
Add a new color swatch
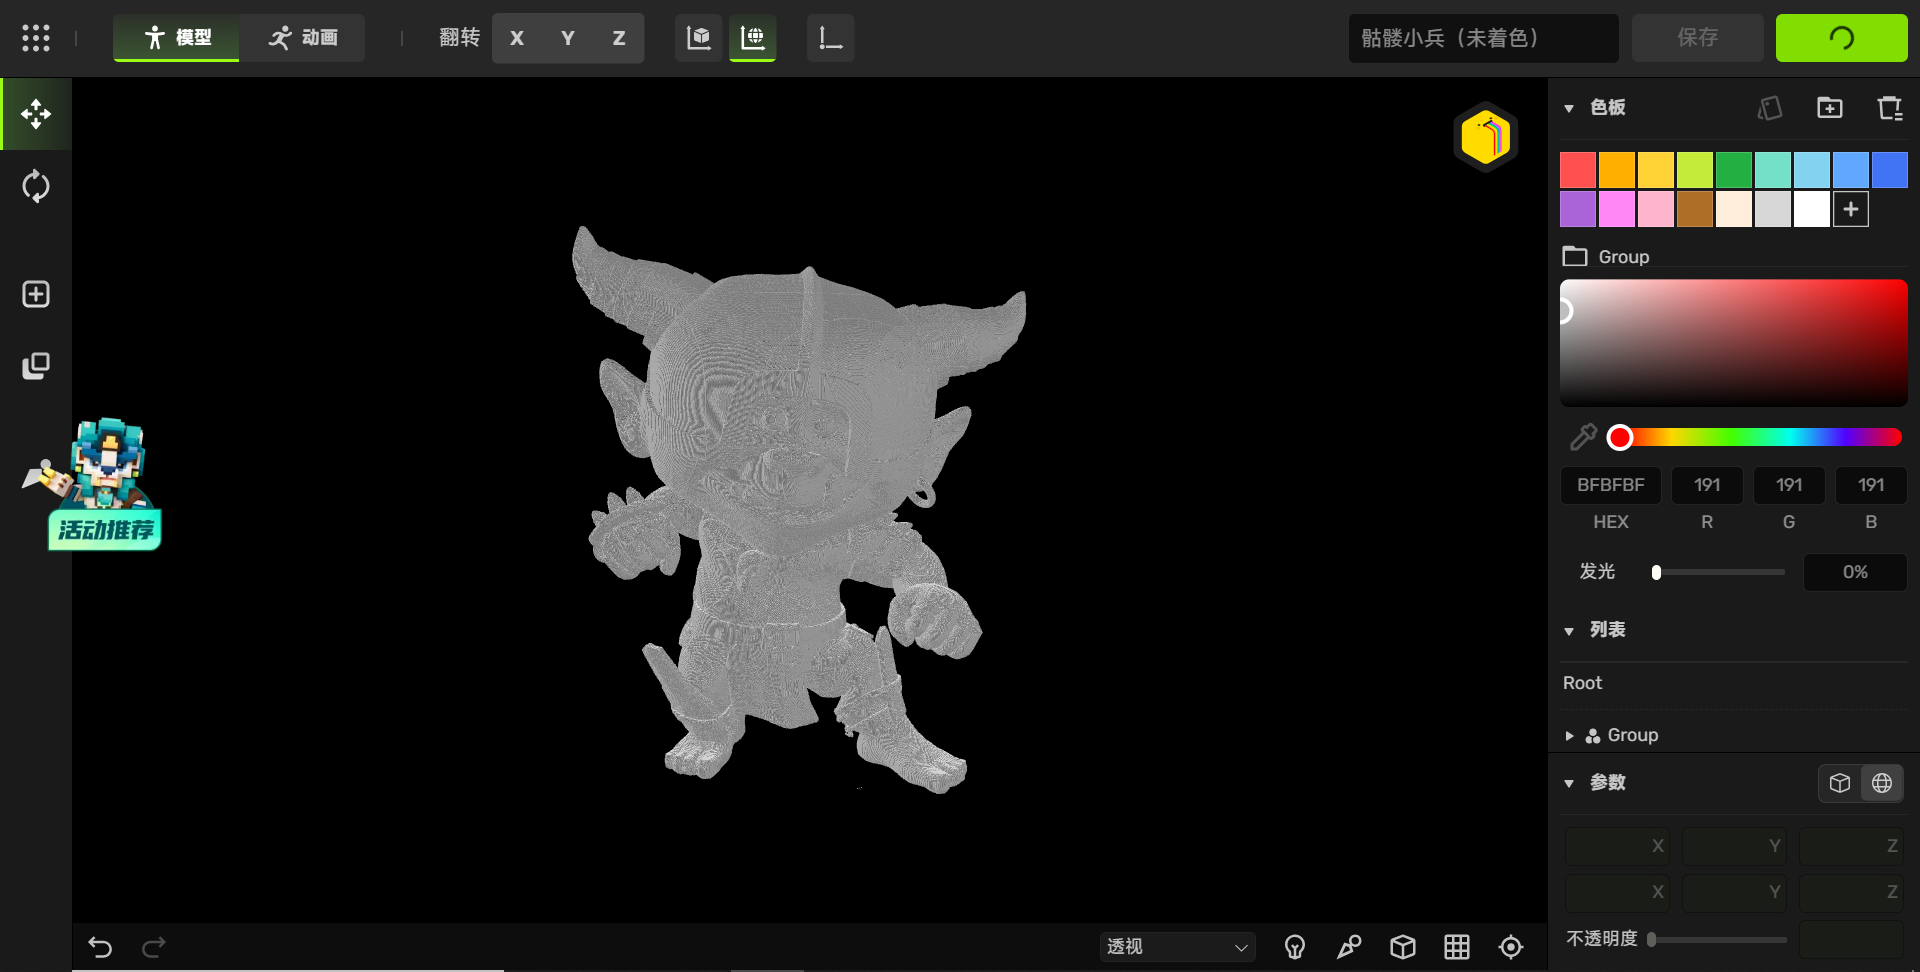(1851, 209)
